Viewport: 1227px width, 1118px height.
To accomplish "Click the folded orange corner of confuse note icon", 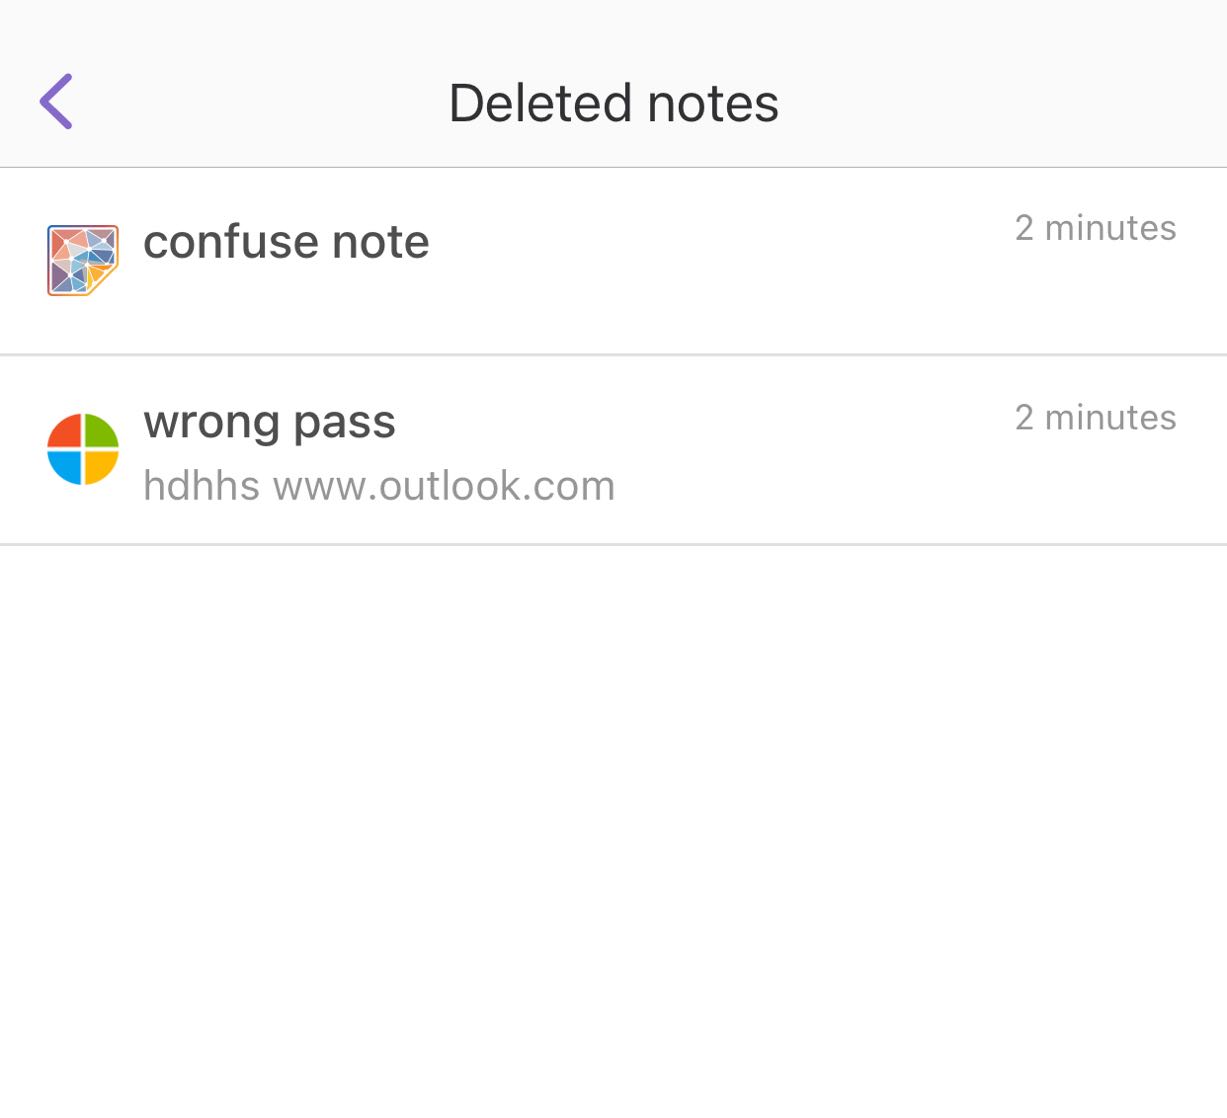I will pyautogui.click(x=103, y=279).
